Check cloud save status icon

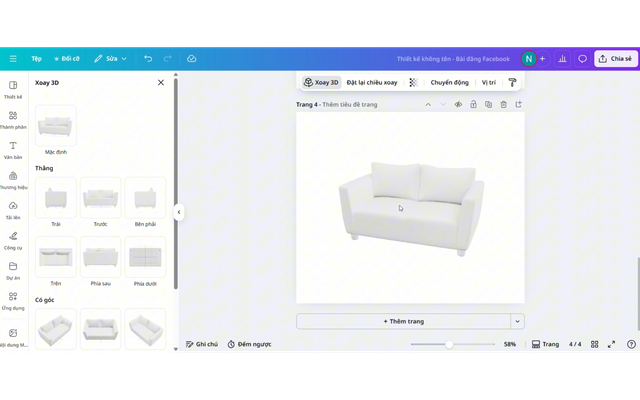[x=191, y=59]
